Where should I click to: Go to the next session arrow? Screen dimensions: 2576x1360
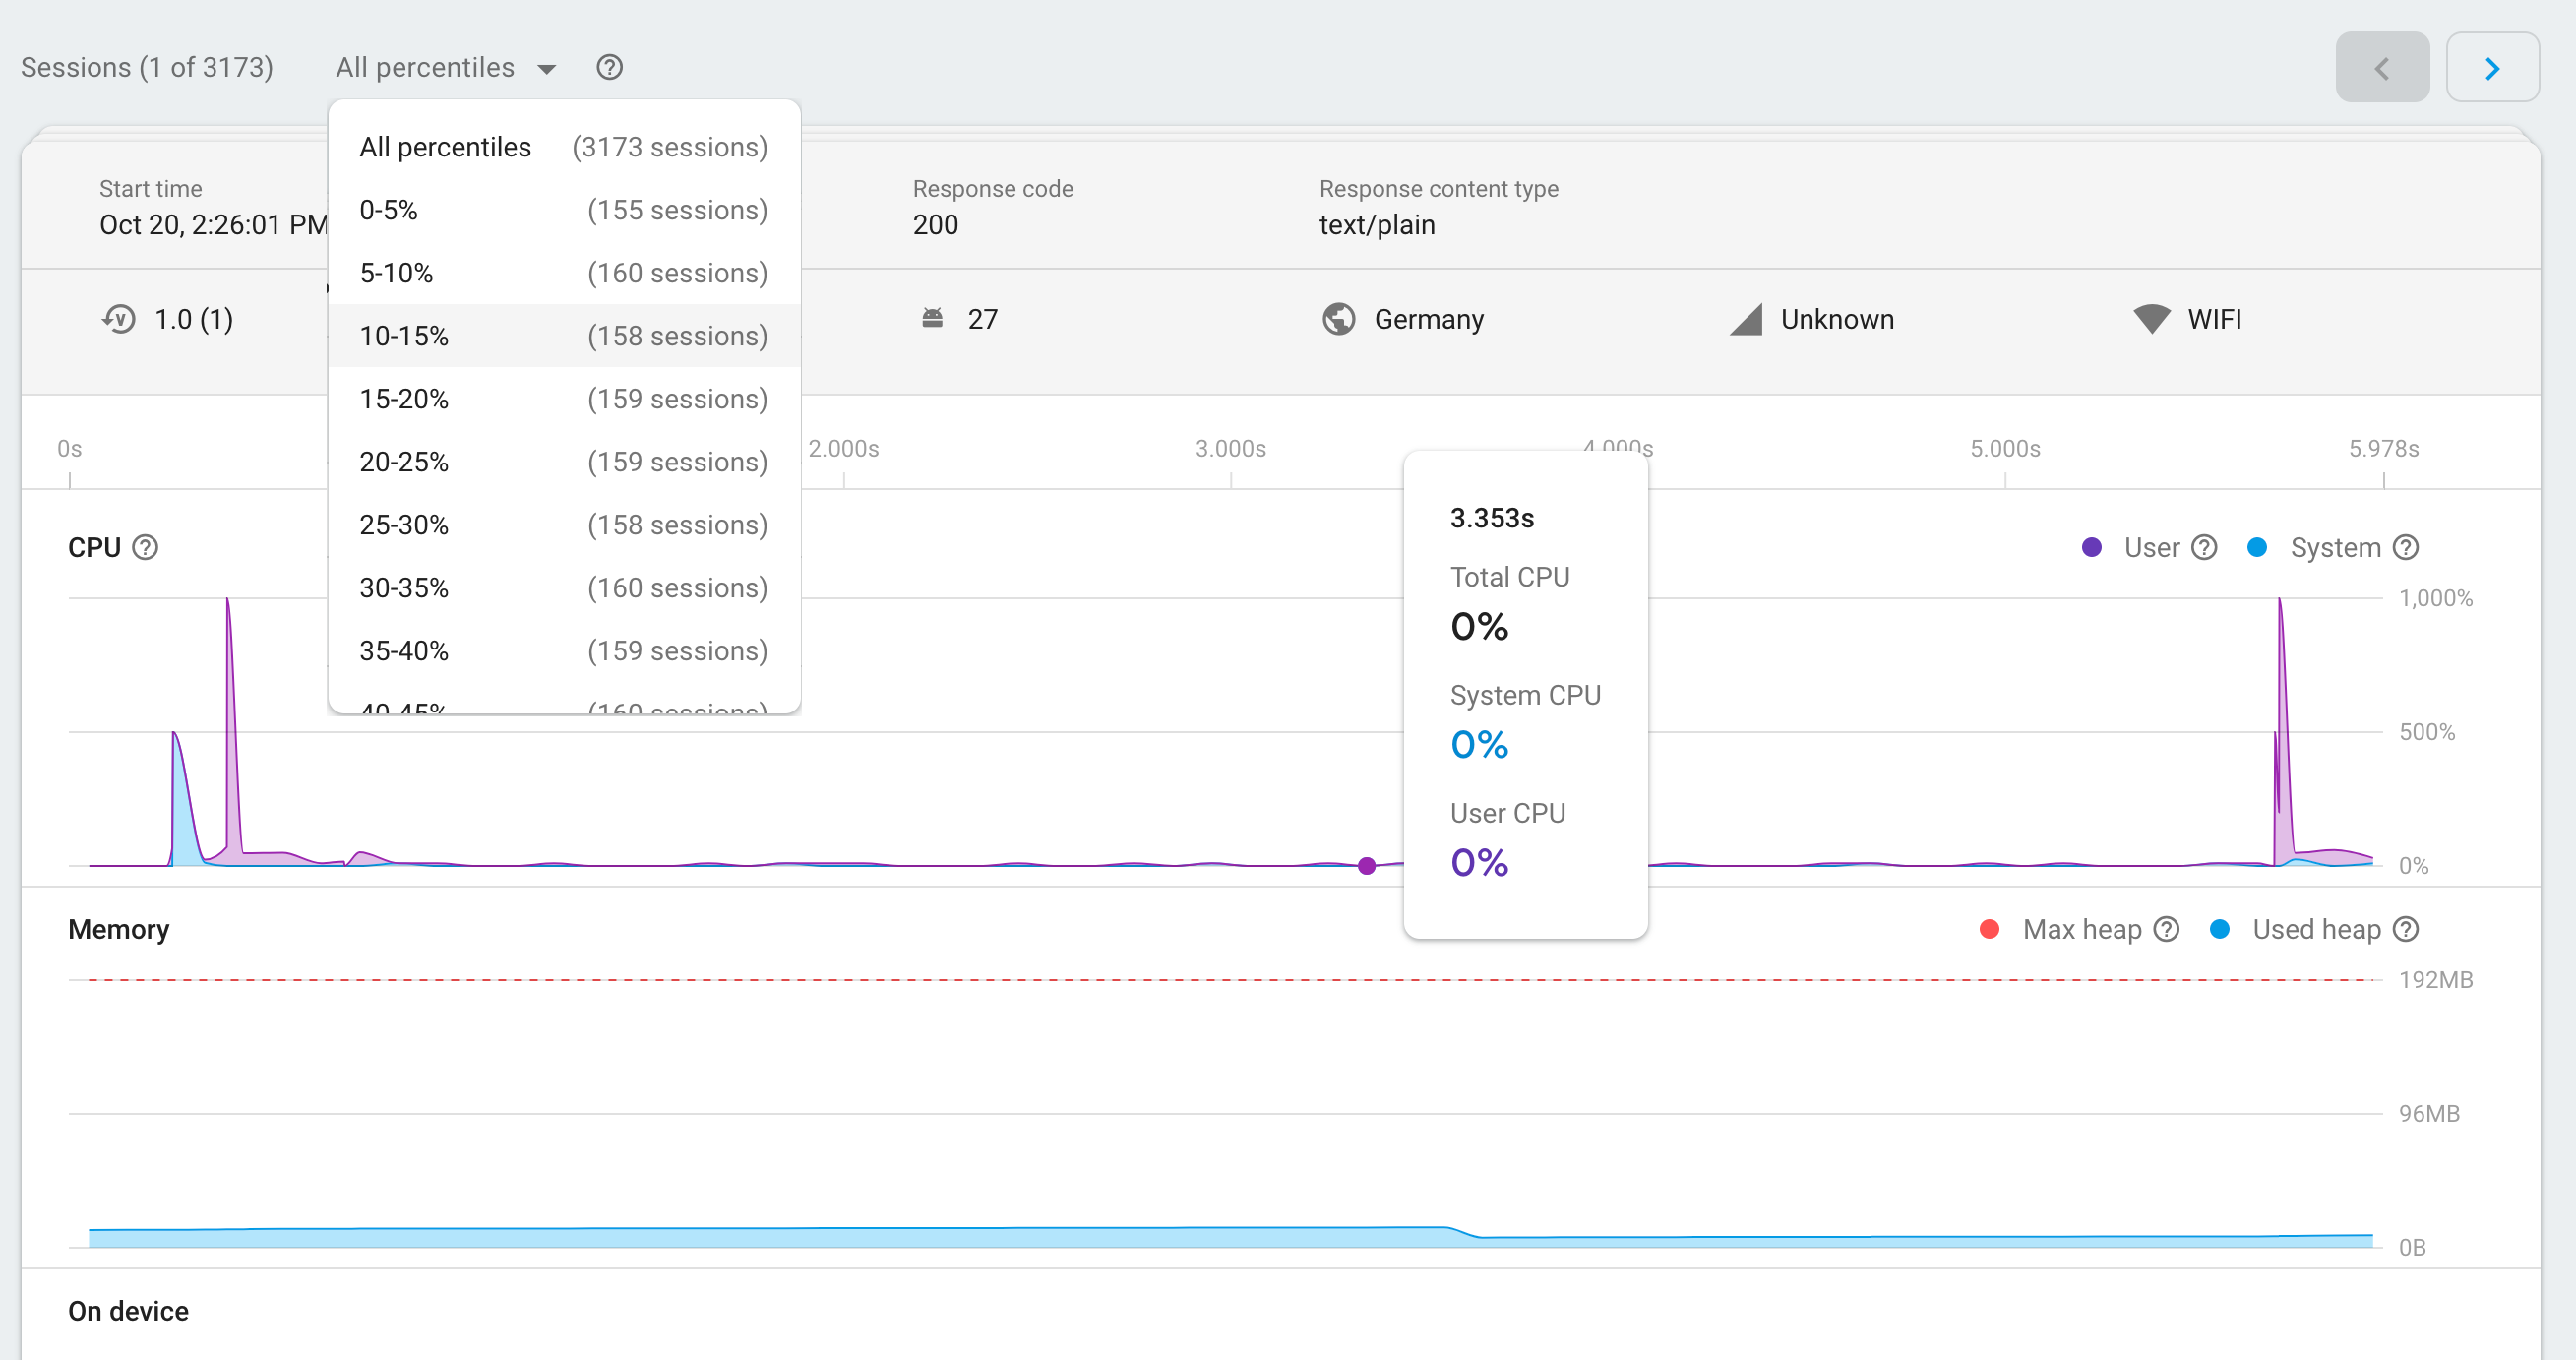pyautogui.click(x=2492, y=67)
